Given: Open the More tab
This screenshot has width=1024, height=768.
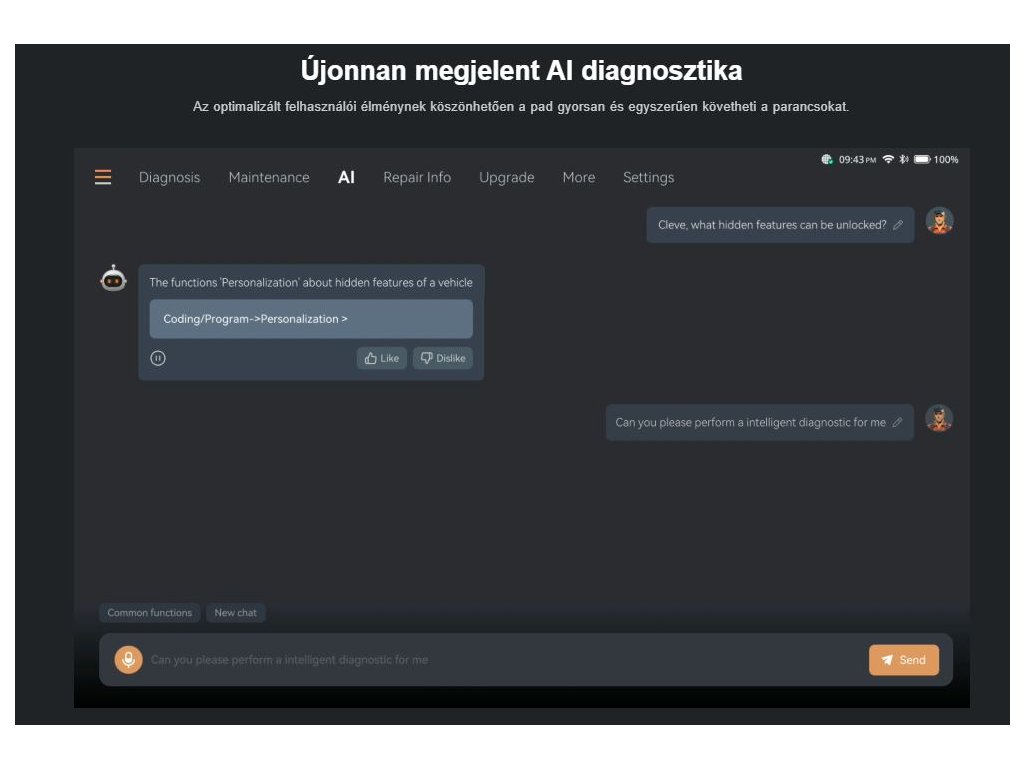Looking at the screenshot, I should coord(579,177).
